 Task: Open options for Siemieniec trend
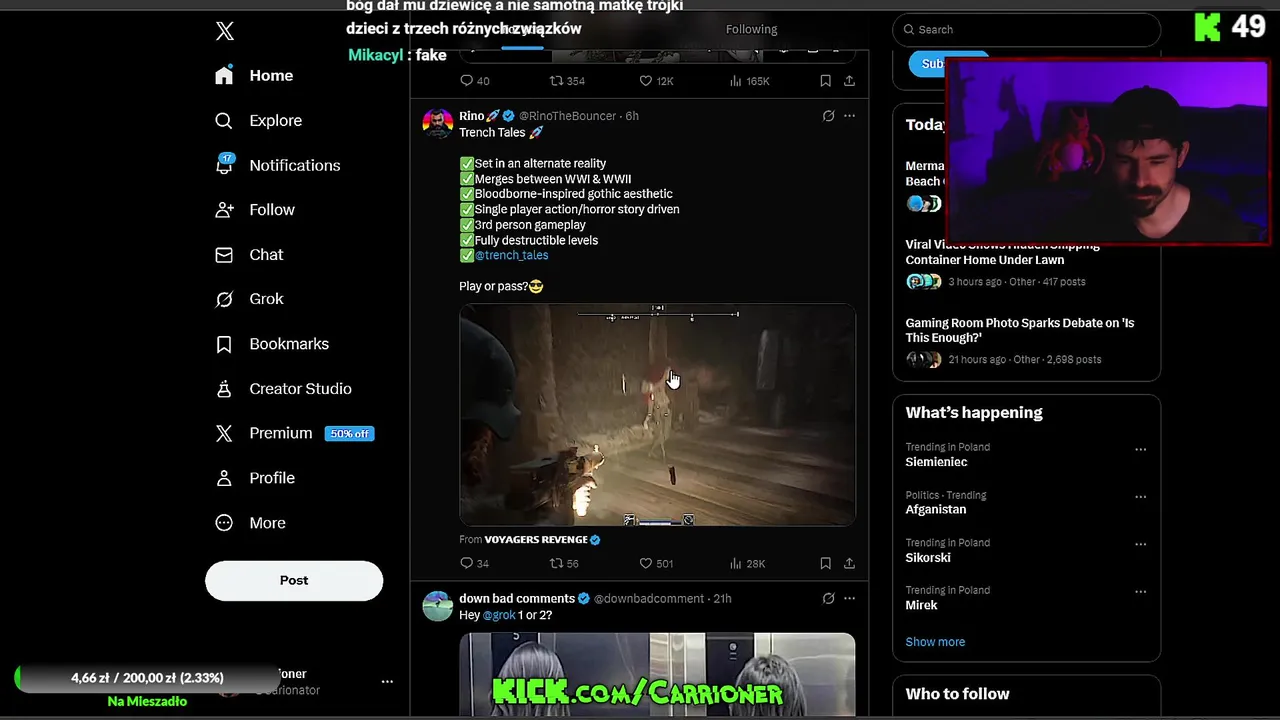pyautogui.click(x=1140, y=450)
